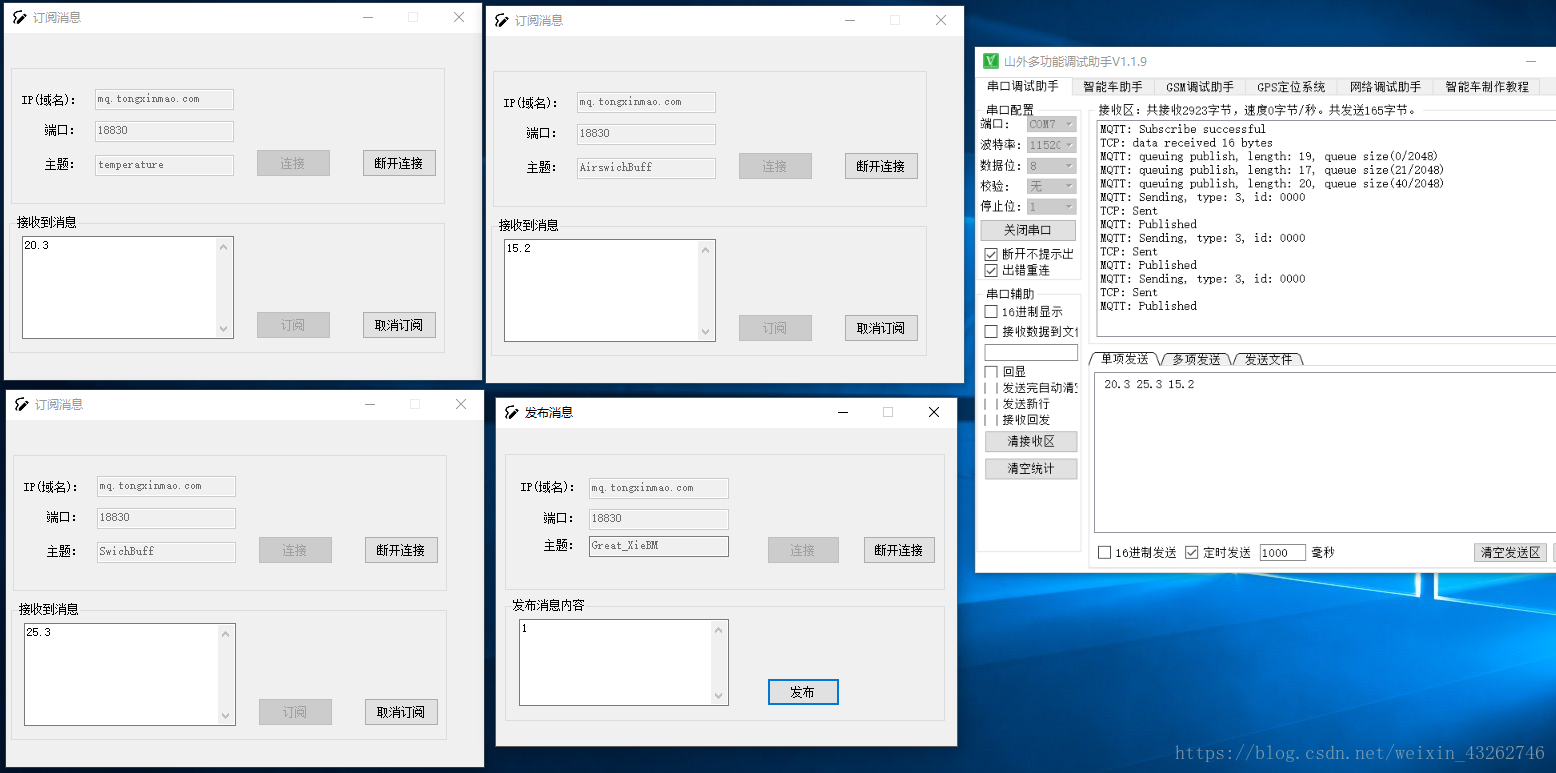Click 取消订阅 in the temperature topic window
Image resolution: width=1556 pixels, height=773 pixels.
tap(399, 325)
